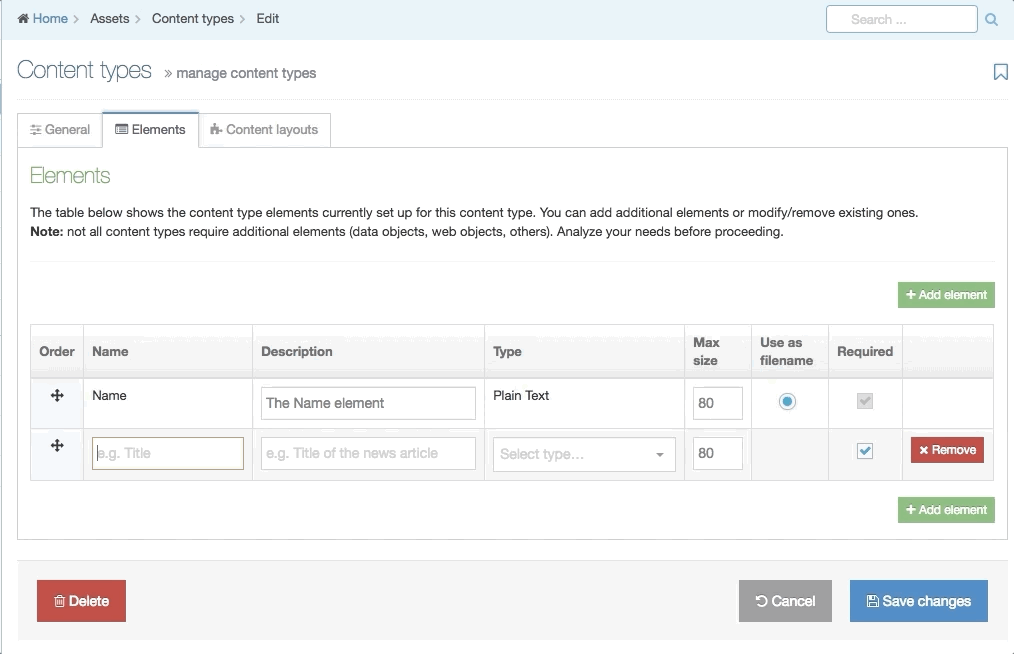The image size is (1014, 654).
Task: Uncheck the Required checkbox on the new row
Action: (x=864, y=449)
